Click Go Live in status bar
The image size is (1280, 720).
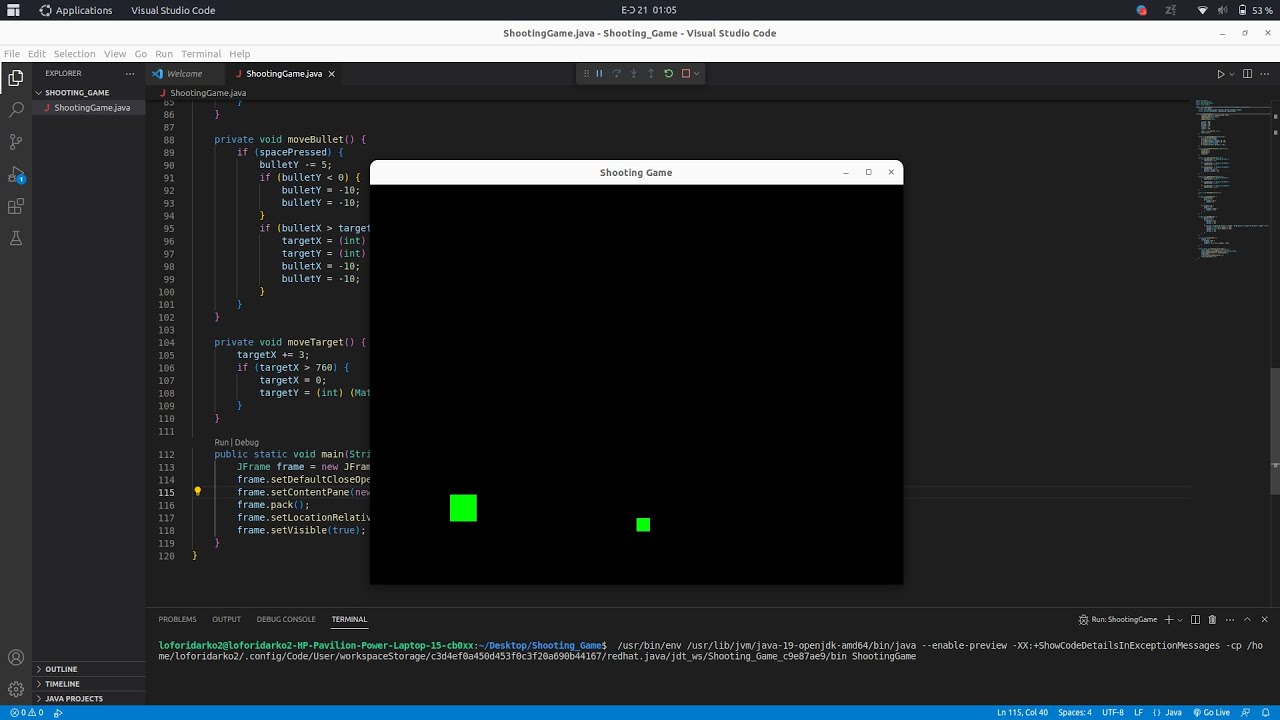point(1210,713)
